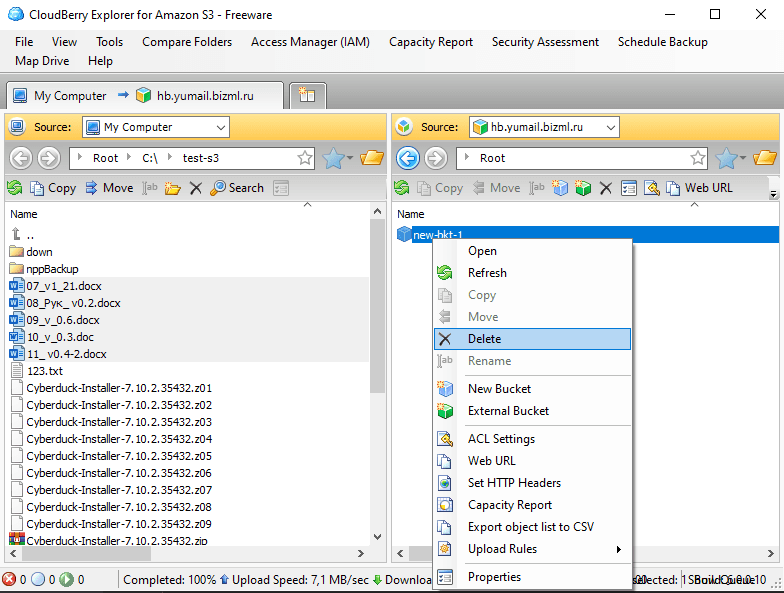The height and width of the screenshot is (593, 784).
Task: Select External Bucket in context menu
Action: [x=532, y=411]
